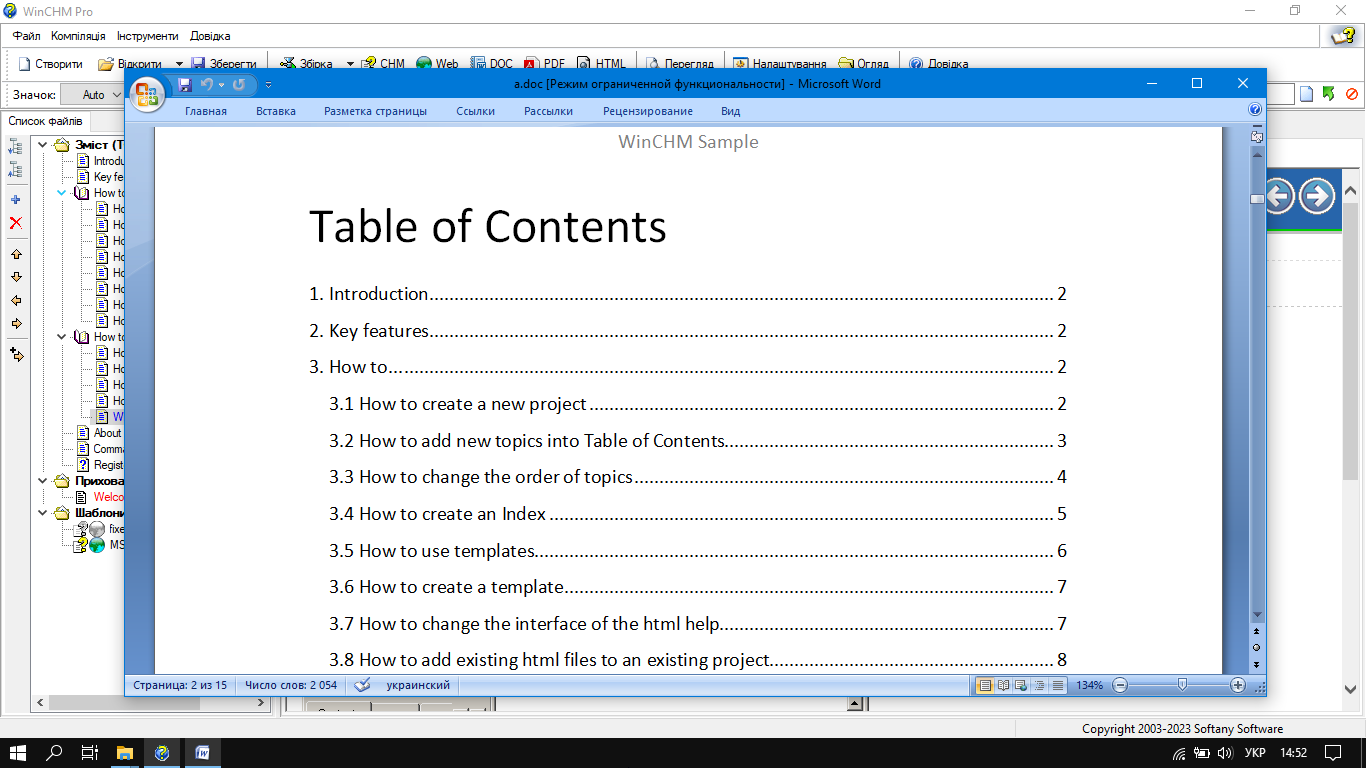The image size is (1366, 768).
Task: Open Довідка menu in WinCHM menu bar
Action: point(208,36)
